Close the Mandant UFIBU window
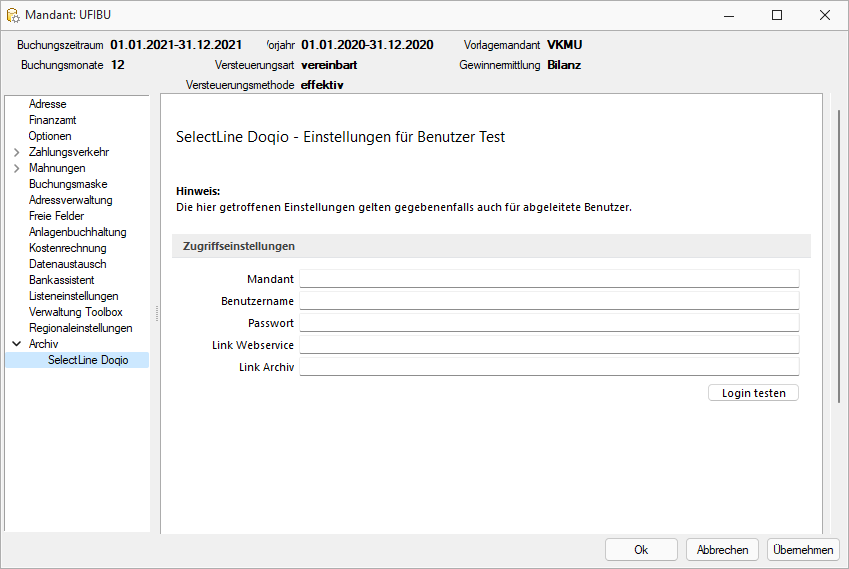 point(825,15)
